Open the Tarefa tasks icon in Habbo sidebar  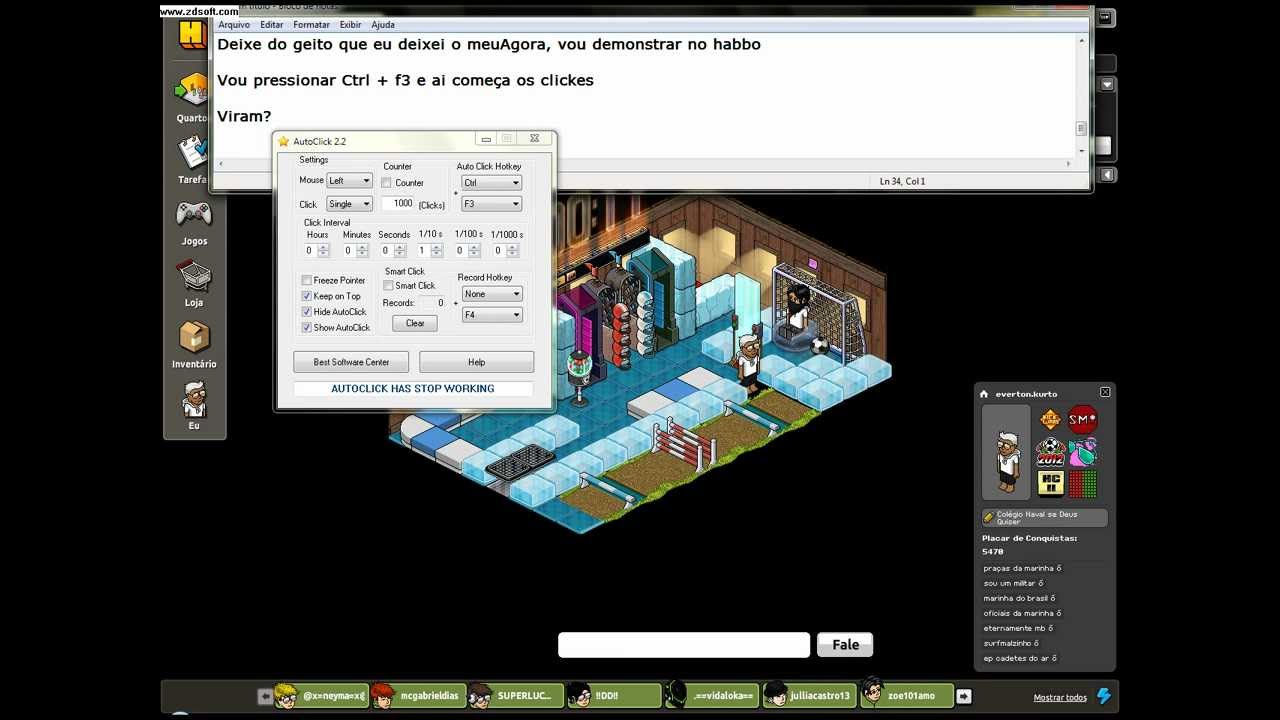point(193,152)
